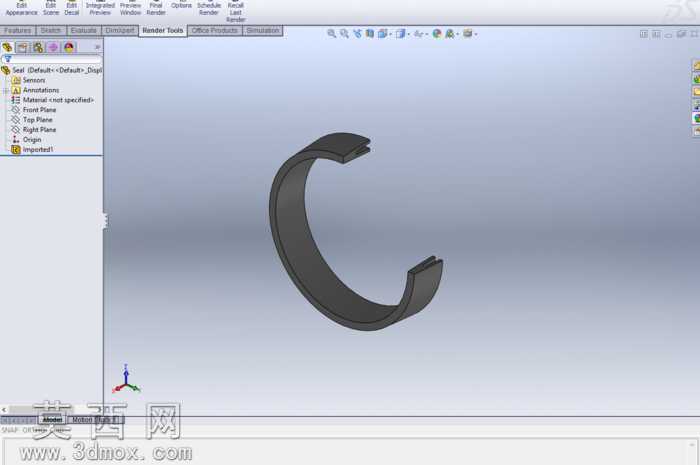Switch to the Motion Study bottom tab
The width and height of the screenshot is (700, 465).
click(x=94, y=419)
